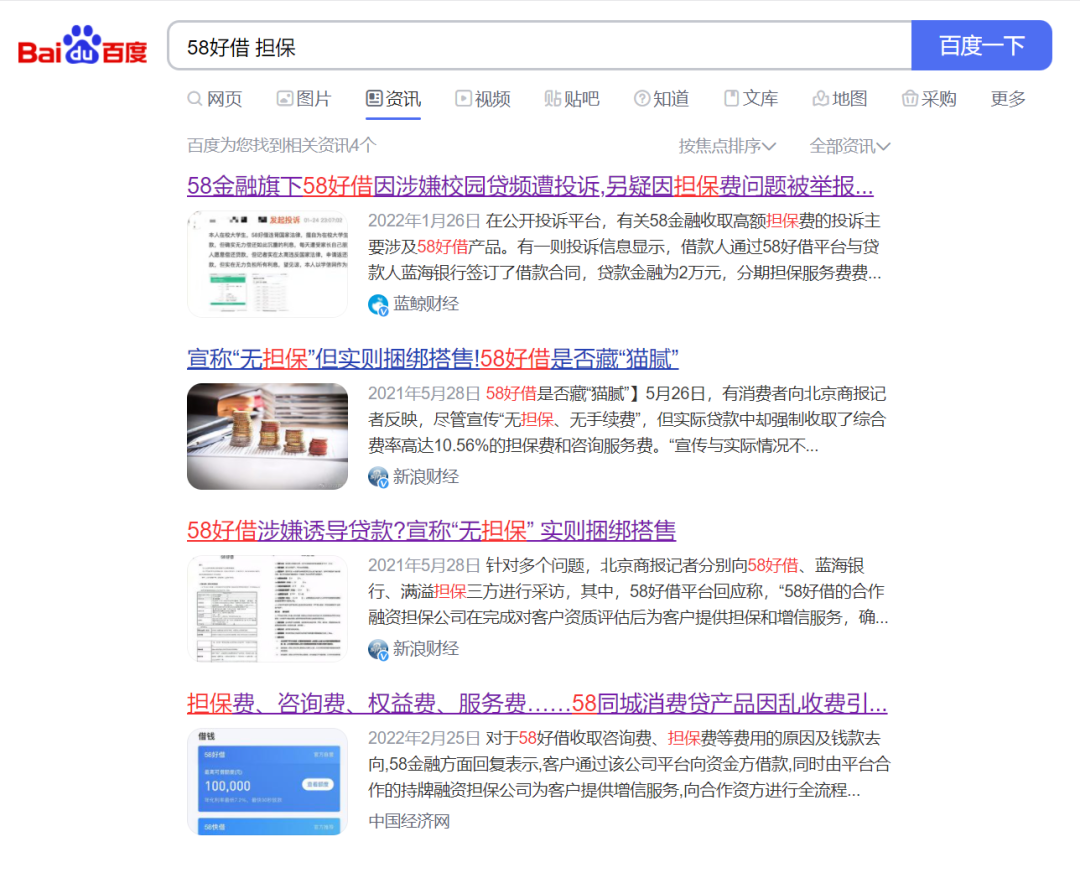Click the 蓝鲸财经 source name
Viewport: 1080px width, 873px height.
tap(426, 304)
